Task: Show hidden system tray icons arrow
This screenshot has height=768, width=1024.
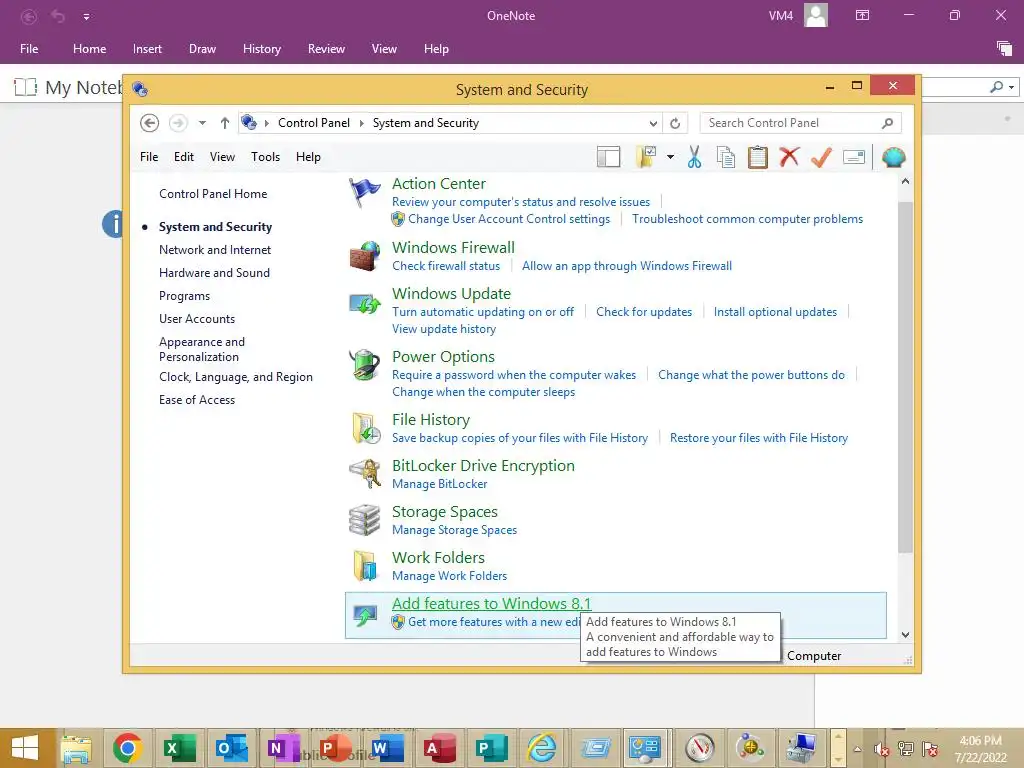Action: [857, 749]
